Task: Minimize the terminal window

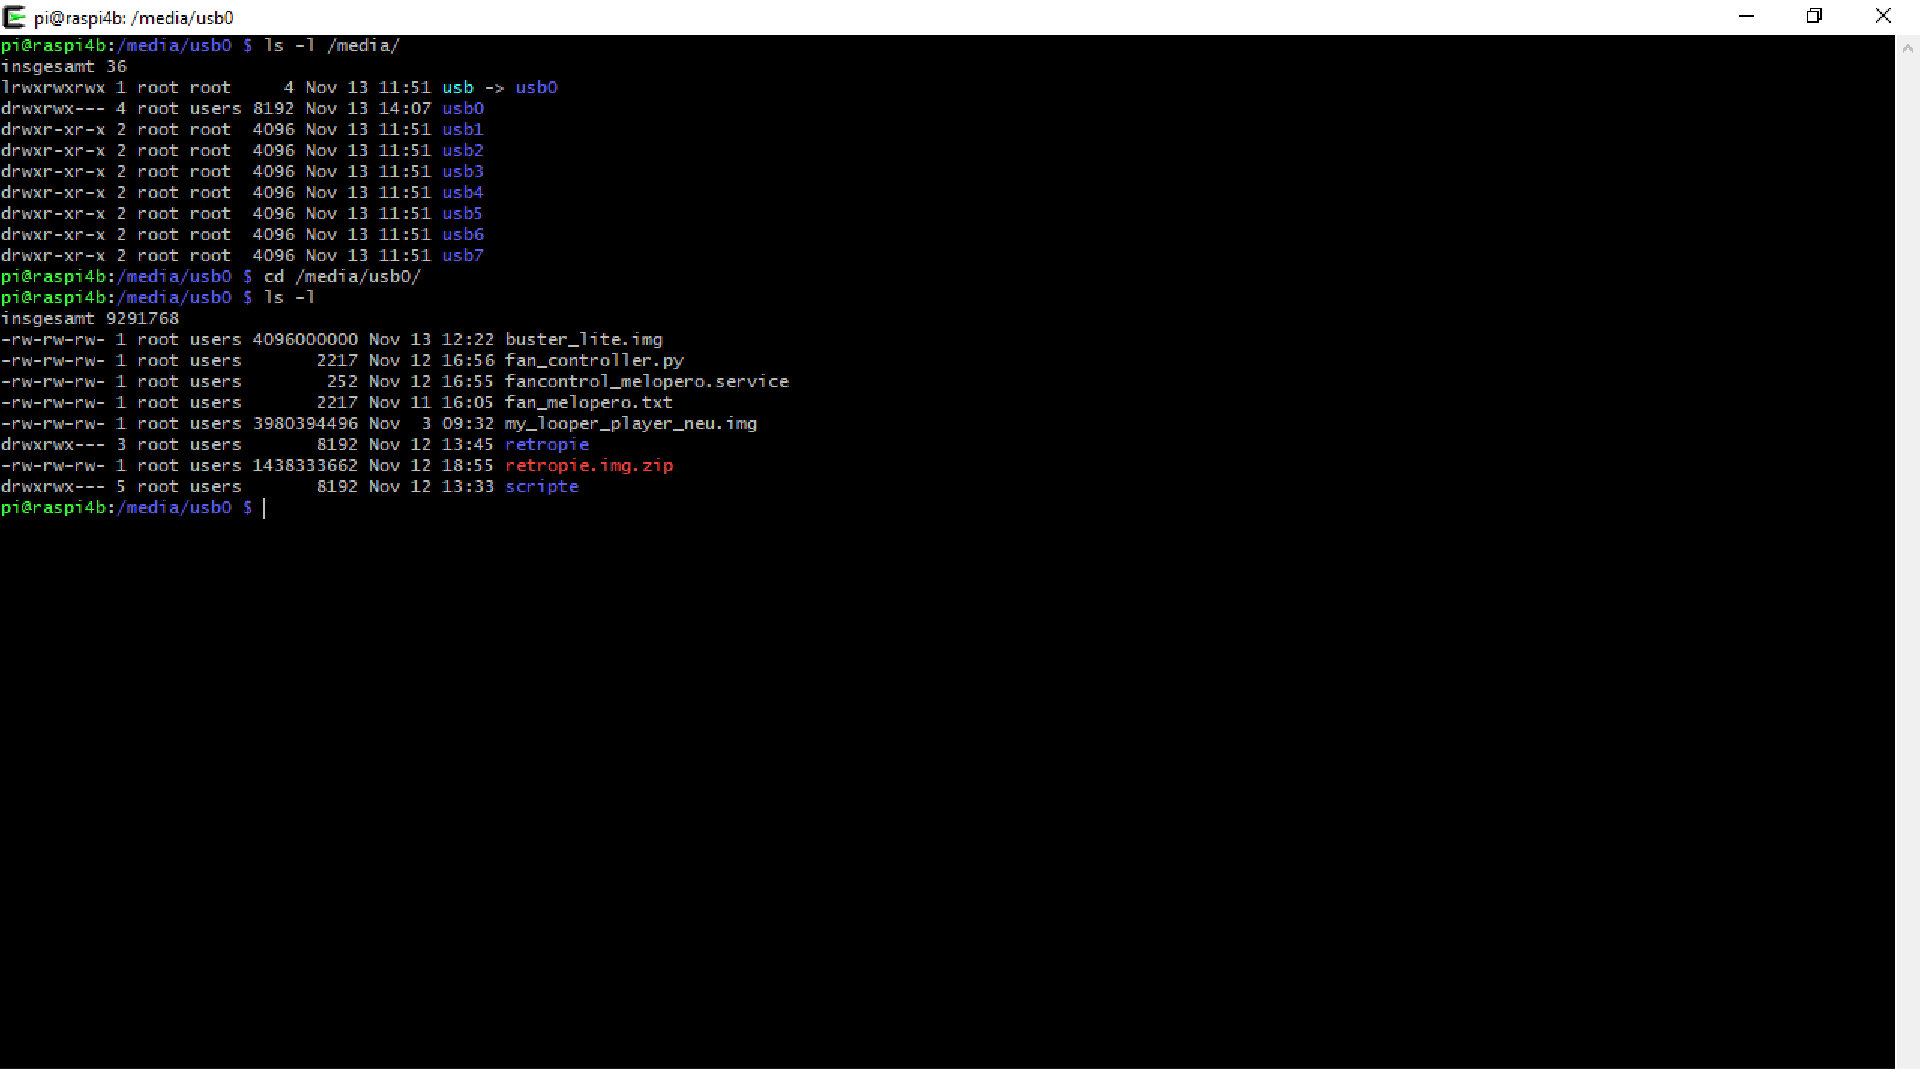Action: tap(1747, 16)
